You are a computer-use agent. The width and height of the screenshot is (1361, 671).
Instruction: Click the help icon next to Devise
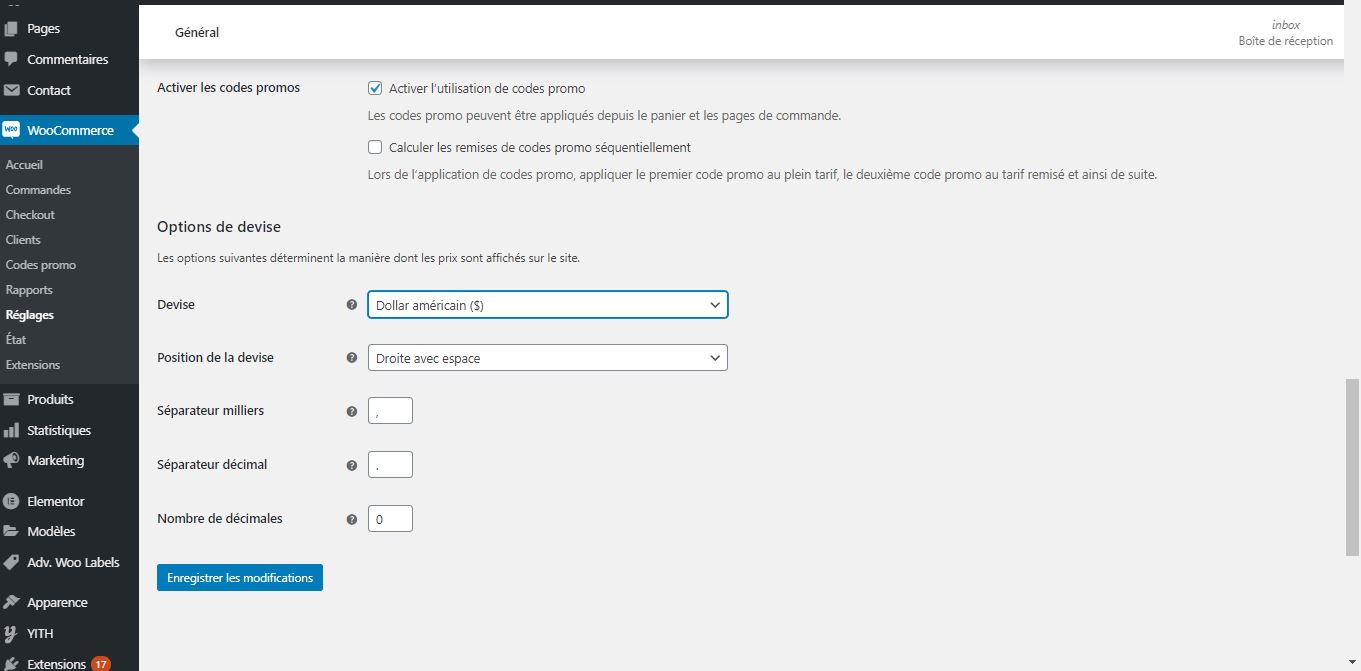(351, 304)
